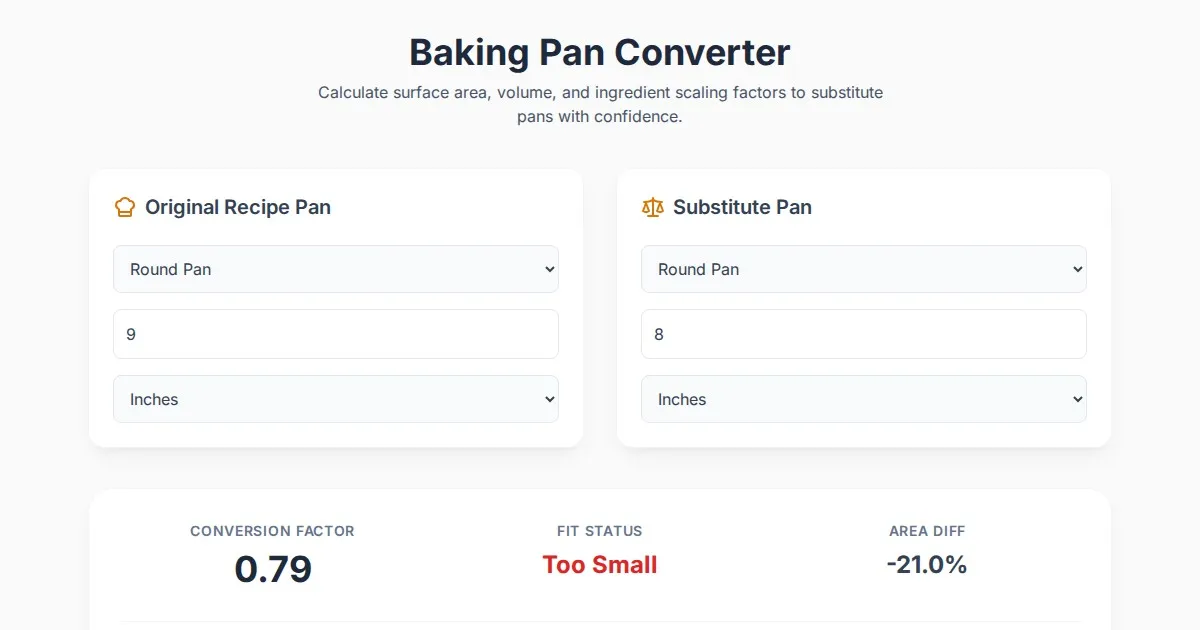Viewport: 1200px width, 630px height.
Task: Click the chevron arrow on original Round Pan select
Action: point(548,269)
